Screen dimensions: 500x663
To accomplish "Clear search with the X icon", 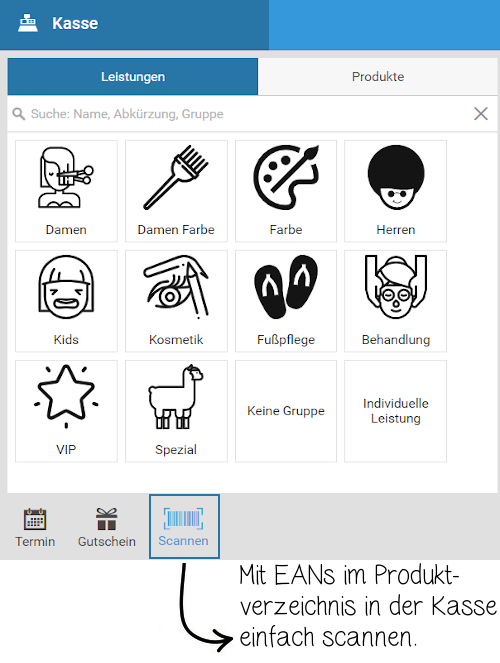I will [481, 114].
